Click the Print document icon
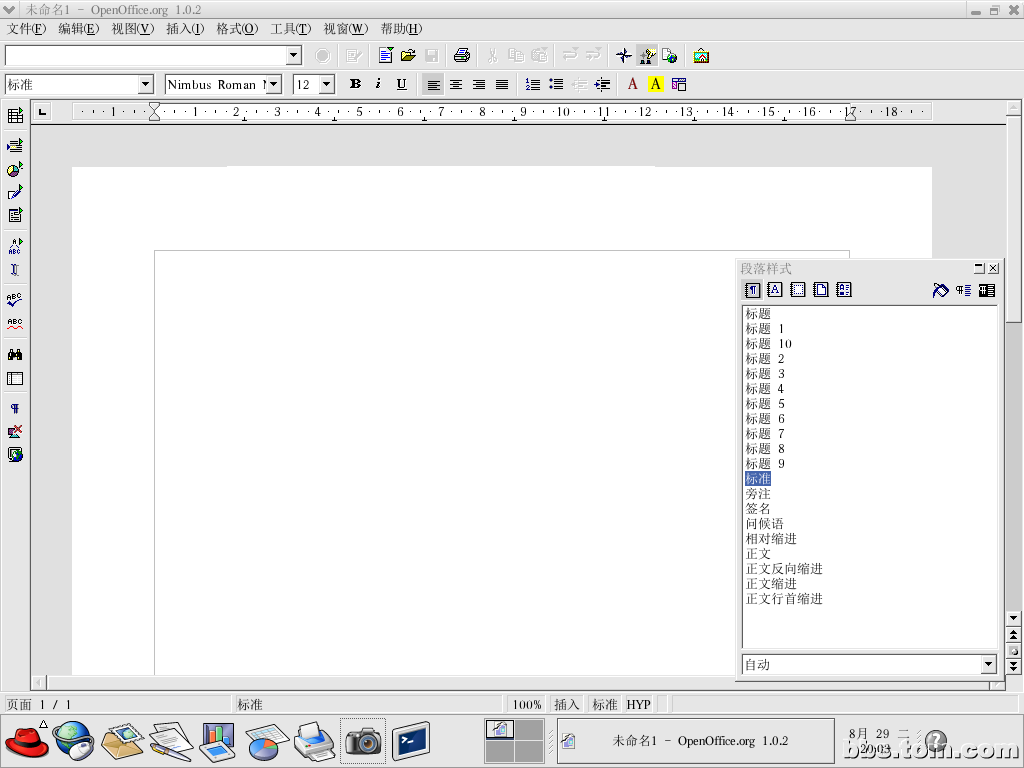The image size is (1024, 768). (461, 56)
